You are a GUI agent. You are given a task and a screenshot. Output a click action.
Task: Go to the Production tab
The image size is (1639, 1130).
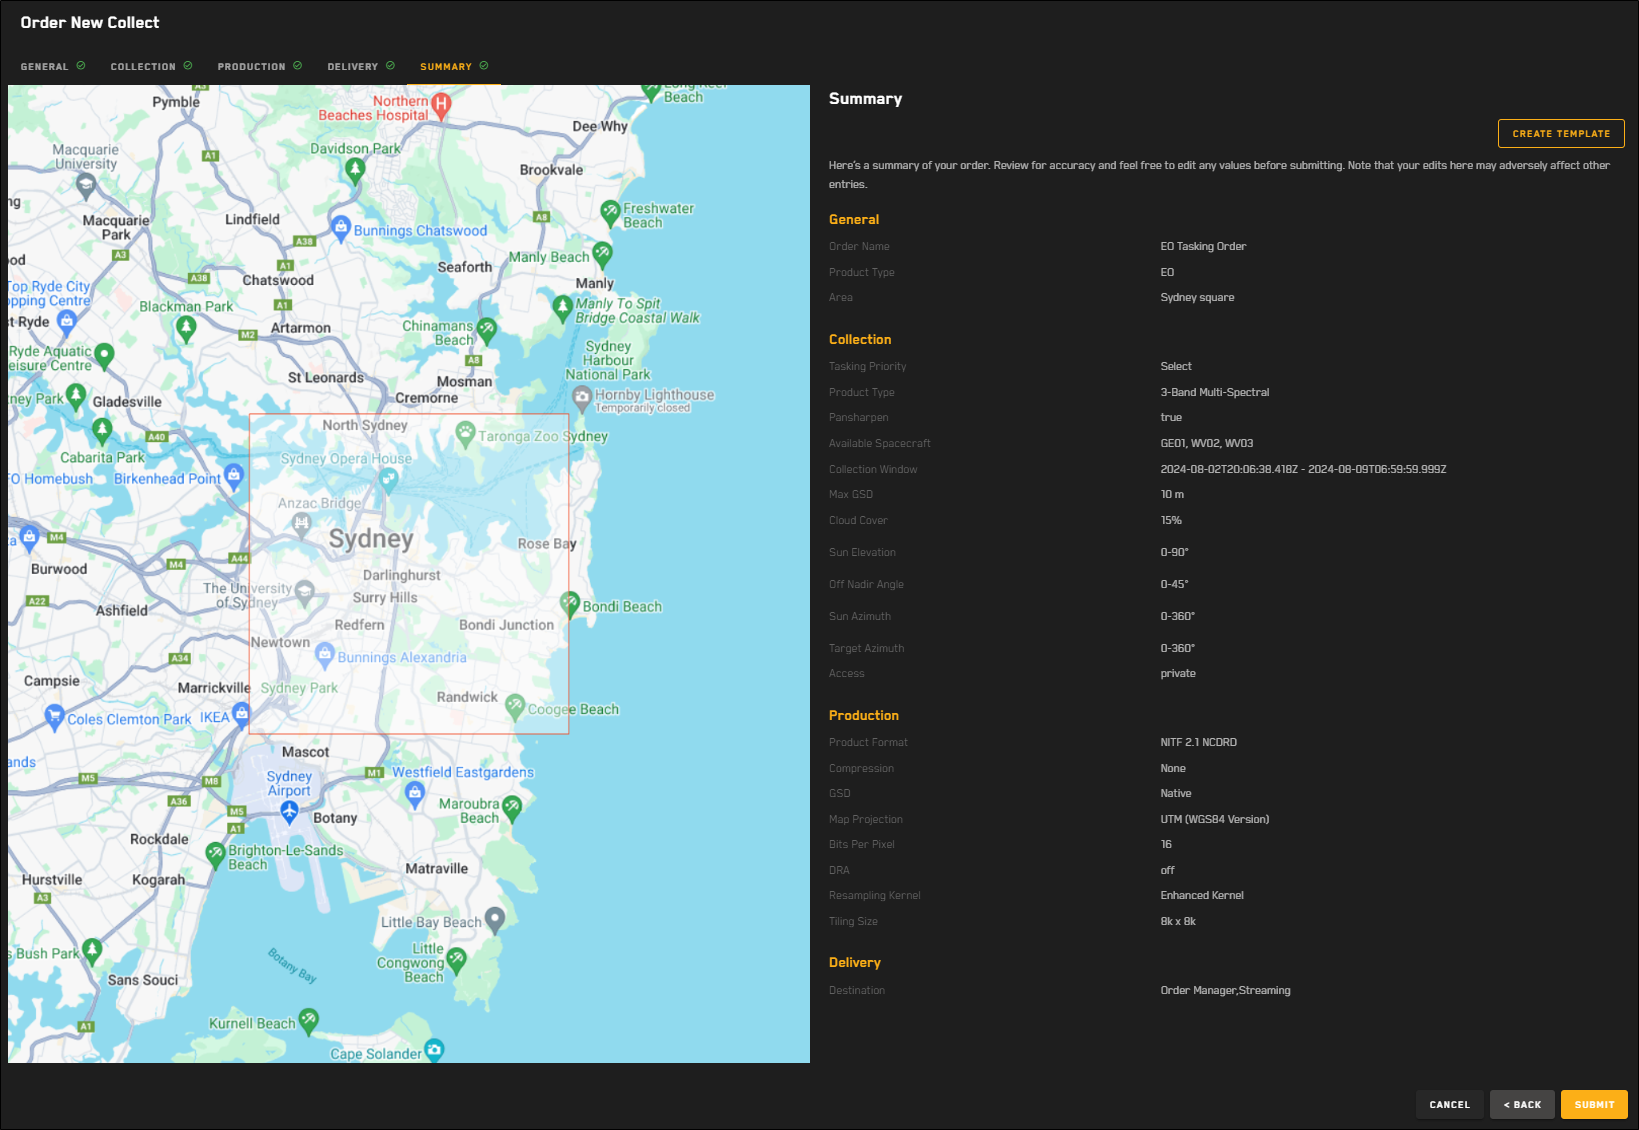pyautogui.click(x=251, y=67)
